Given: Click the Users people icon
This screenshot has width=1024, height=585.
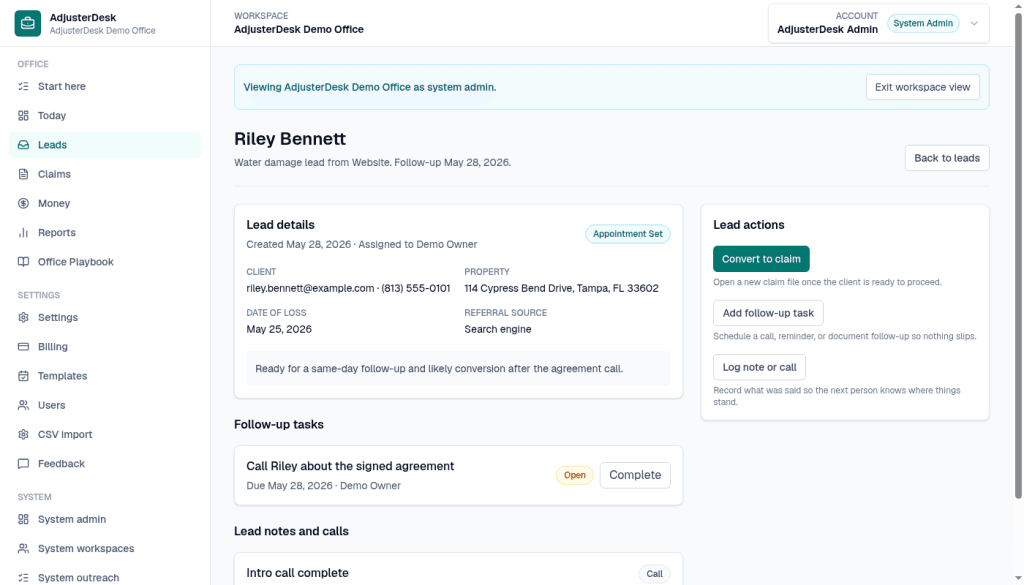Looking at the screenshot, I should [x=24, y=405].
